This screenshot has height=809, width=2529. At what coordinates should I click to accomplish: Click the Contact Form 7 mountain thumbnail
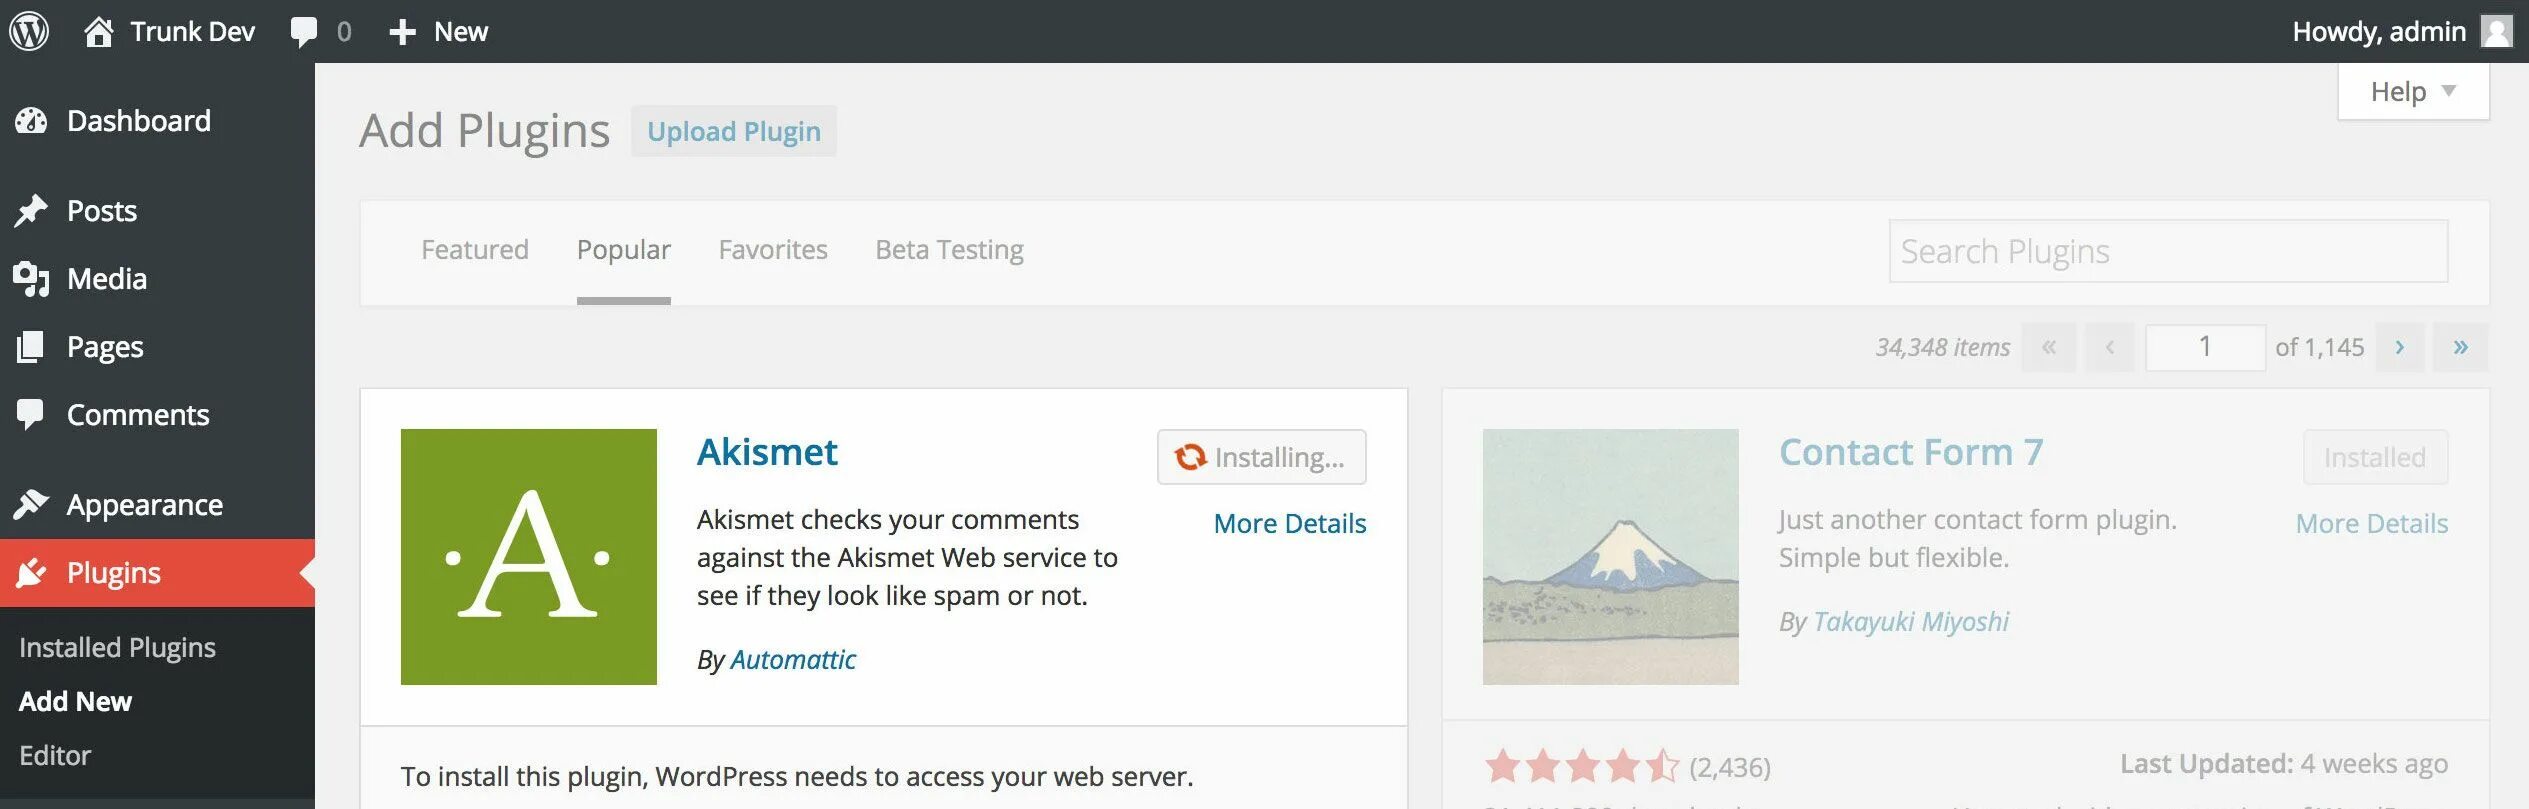[1611, 557]
